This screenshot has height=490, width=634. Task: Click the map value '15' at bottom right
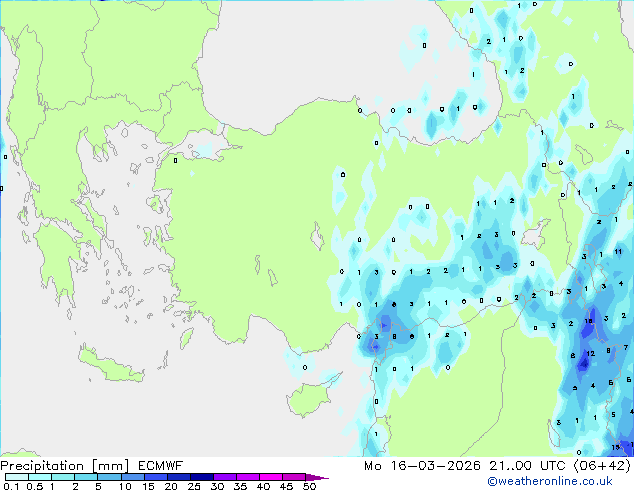click(x=615, y=447)
